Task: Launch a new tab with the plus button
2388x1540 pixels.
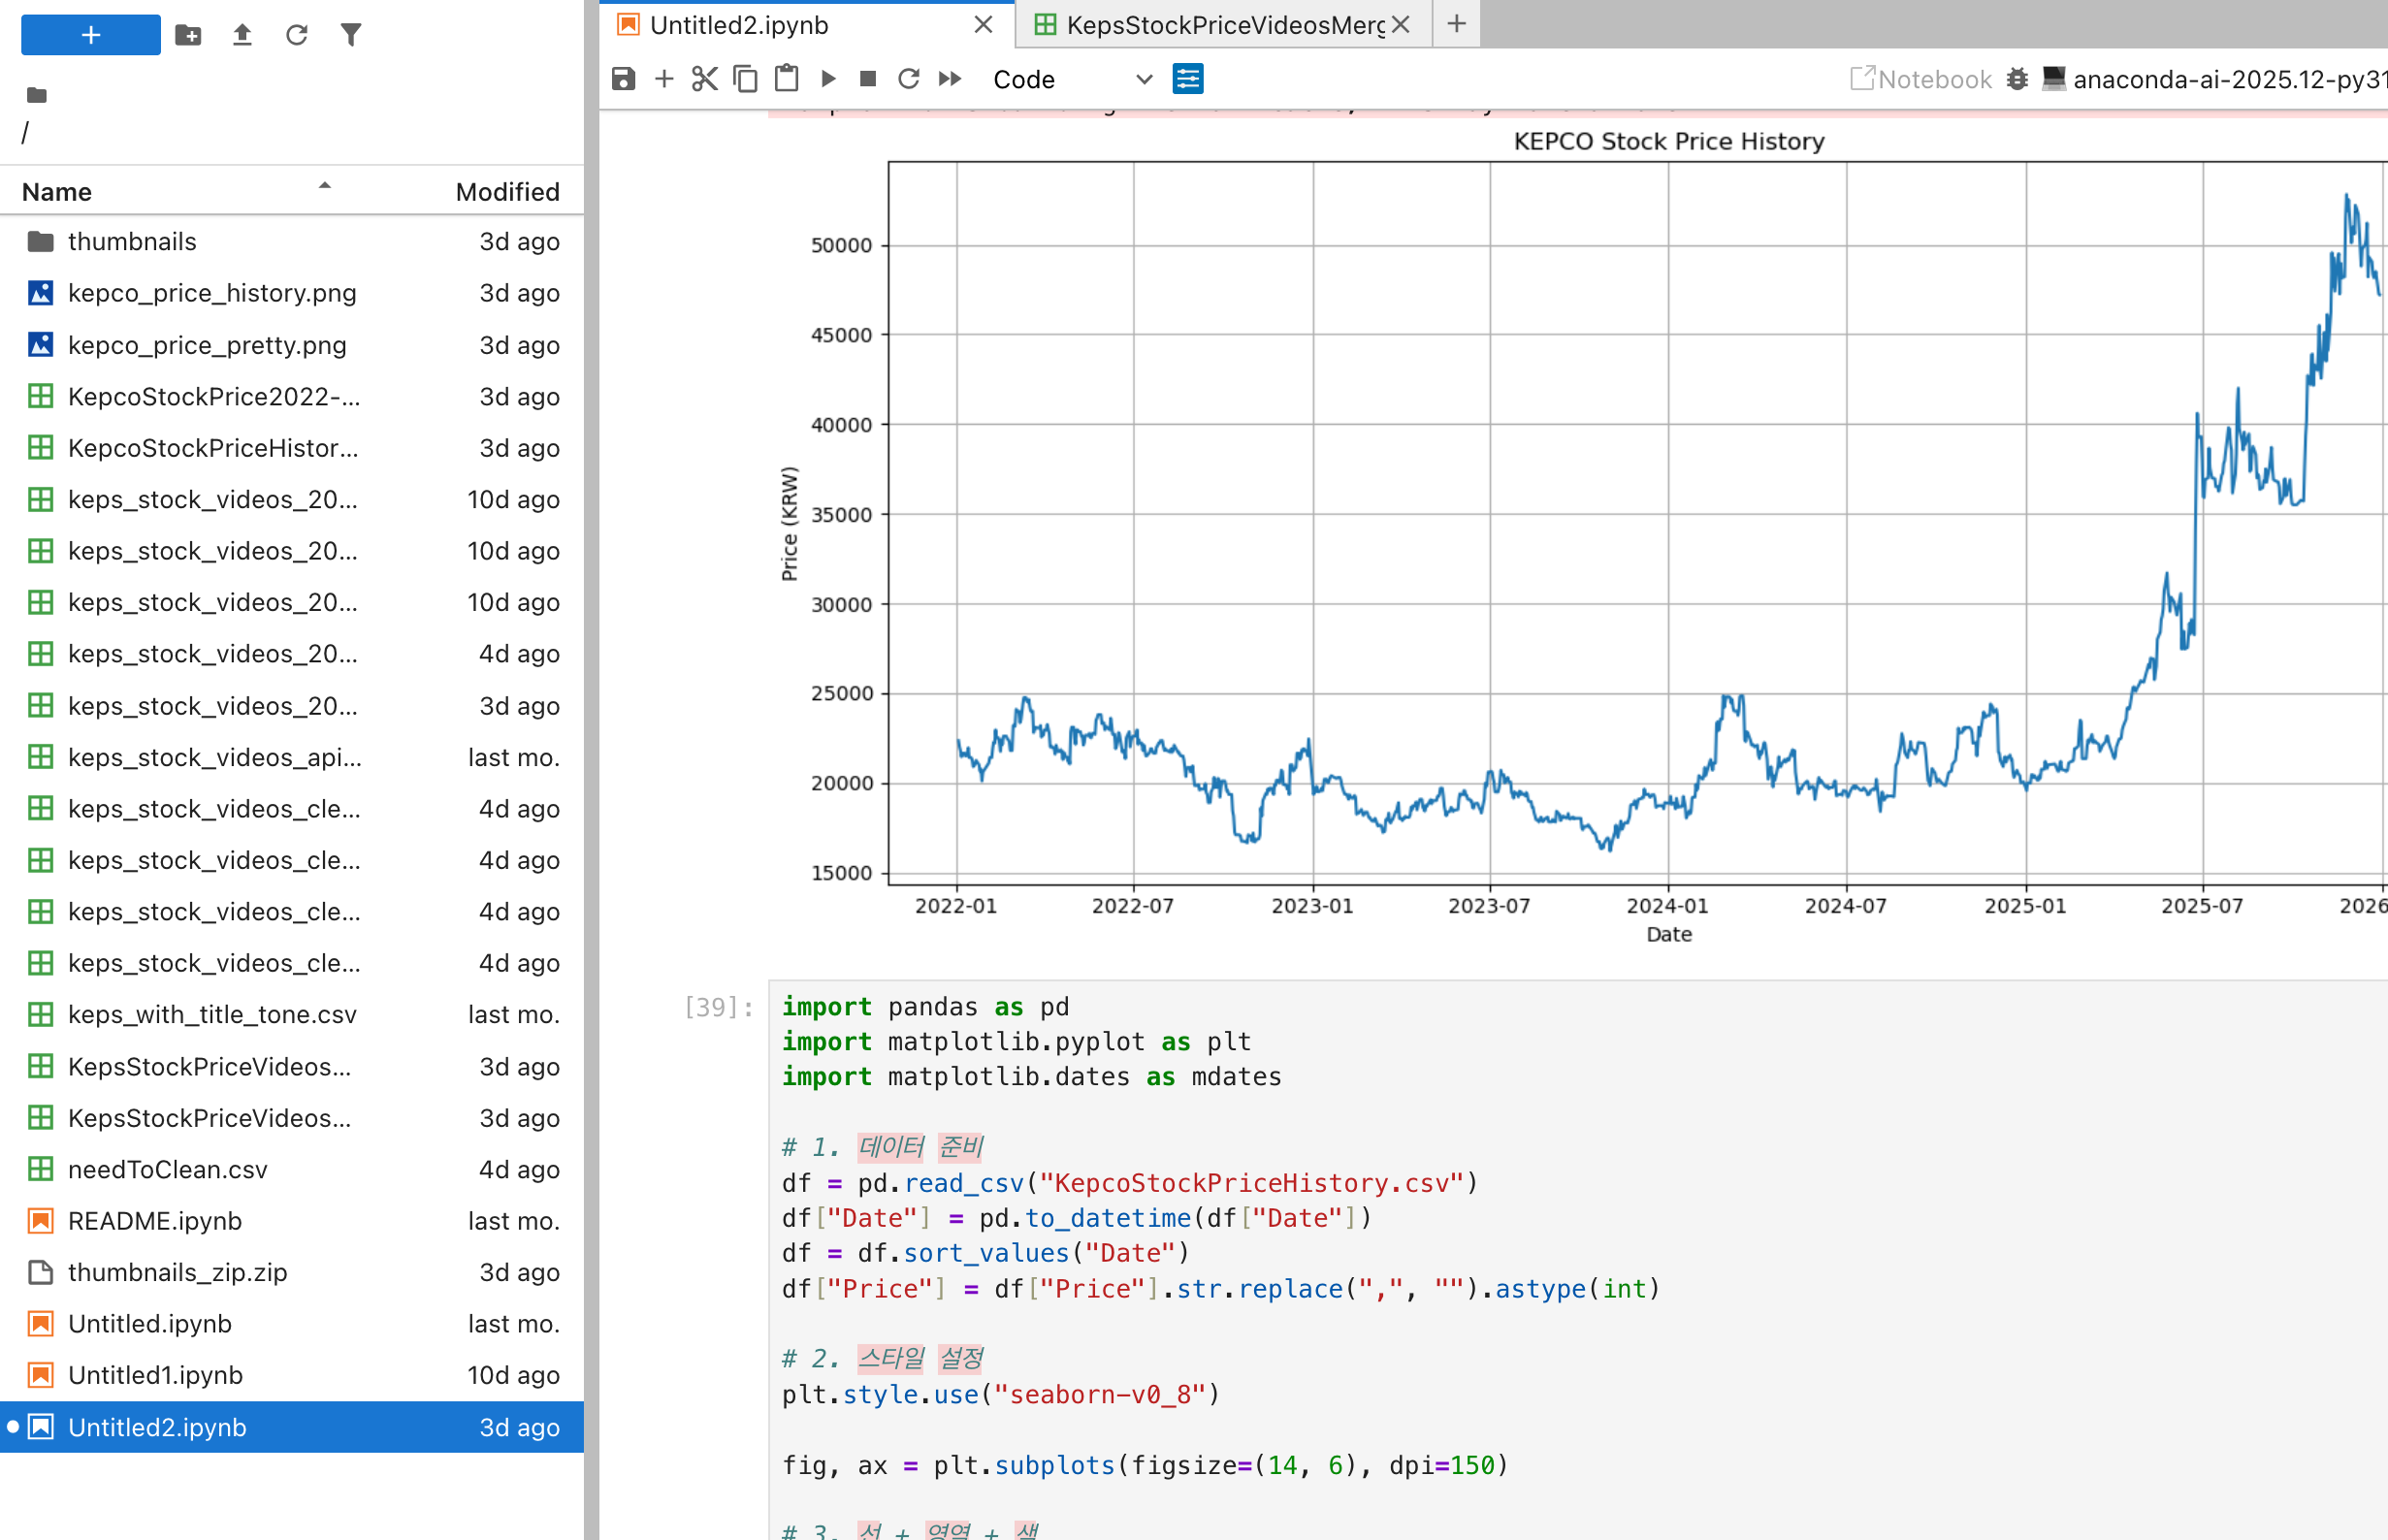Action: pos(1456,23)
